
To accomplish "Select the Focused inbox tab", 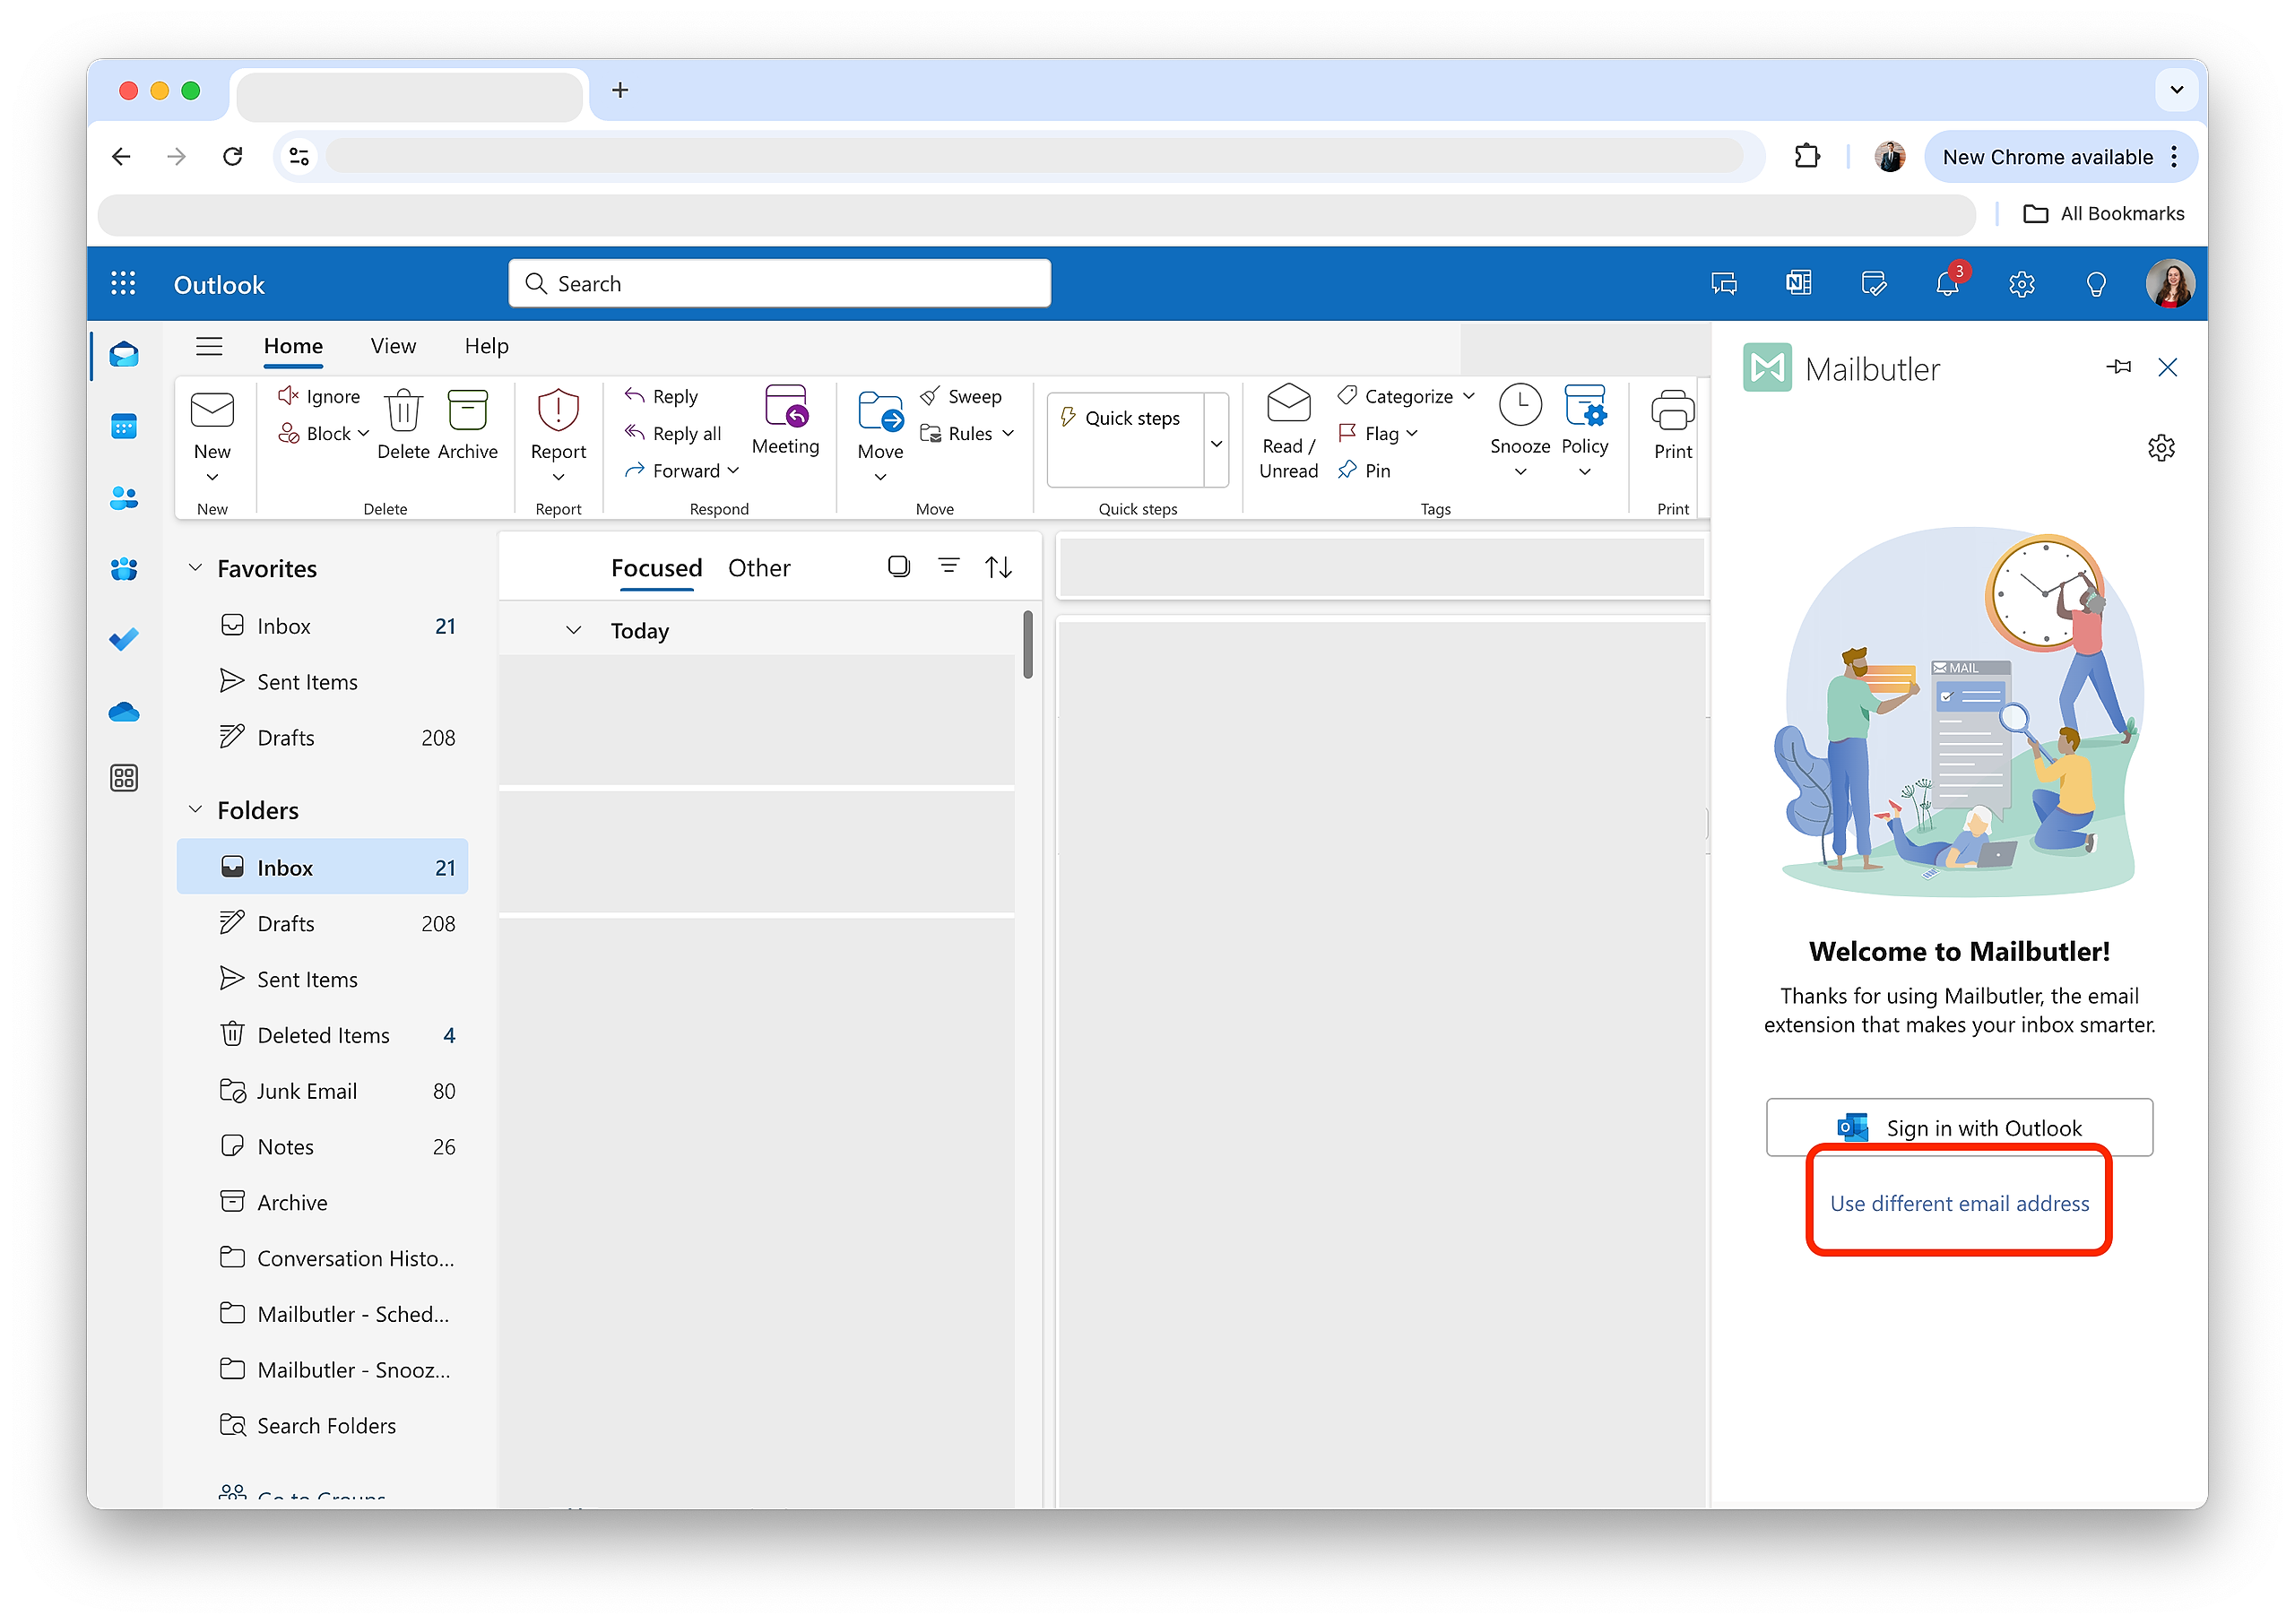I will 656,568.
